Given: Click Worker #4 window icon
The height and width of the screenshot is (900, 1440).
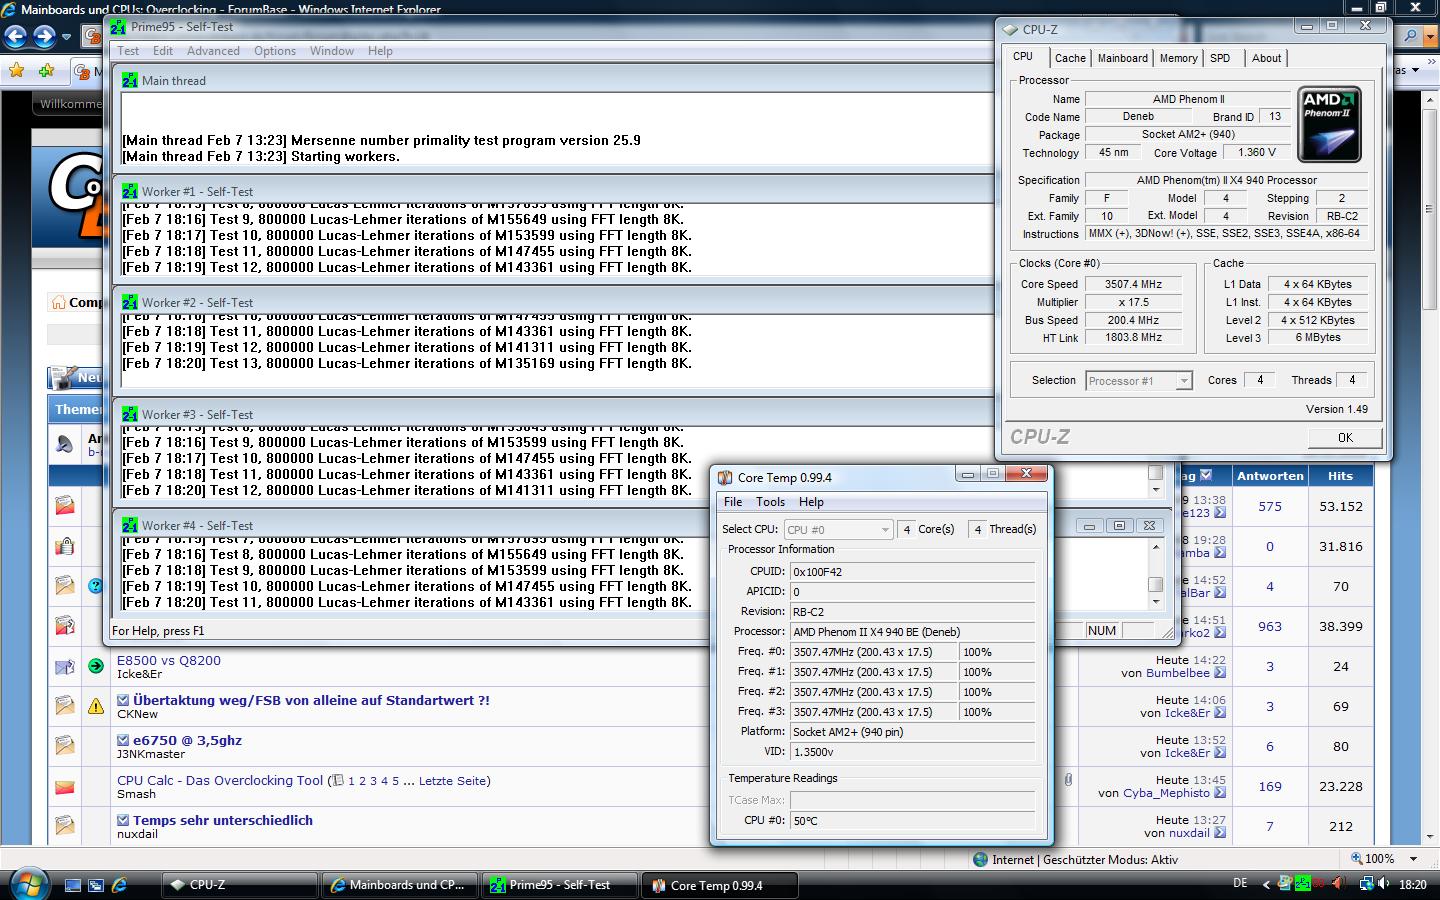Looking at the screenshot, I should (129, 525).
